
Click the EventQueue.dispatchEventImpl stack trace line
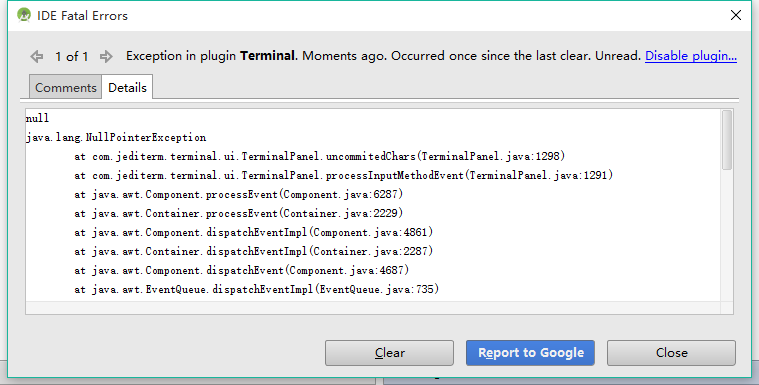(x=257, y=290)
